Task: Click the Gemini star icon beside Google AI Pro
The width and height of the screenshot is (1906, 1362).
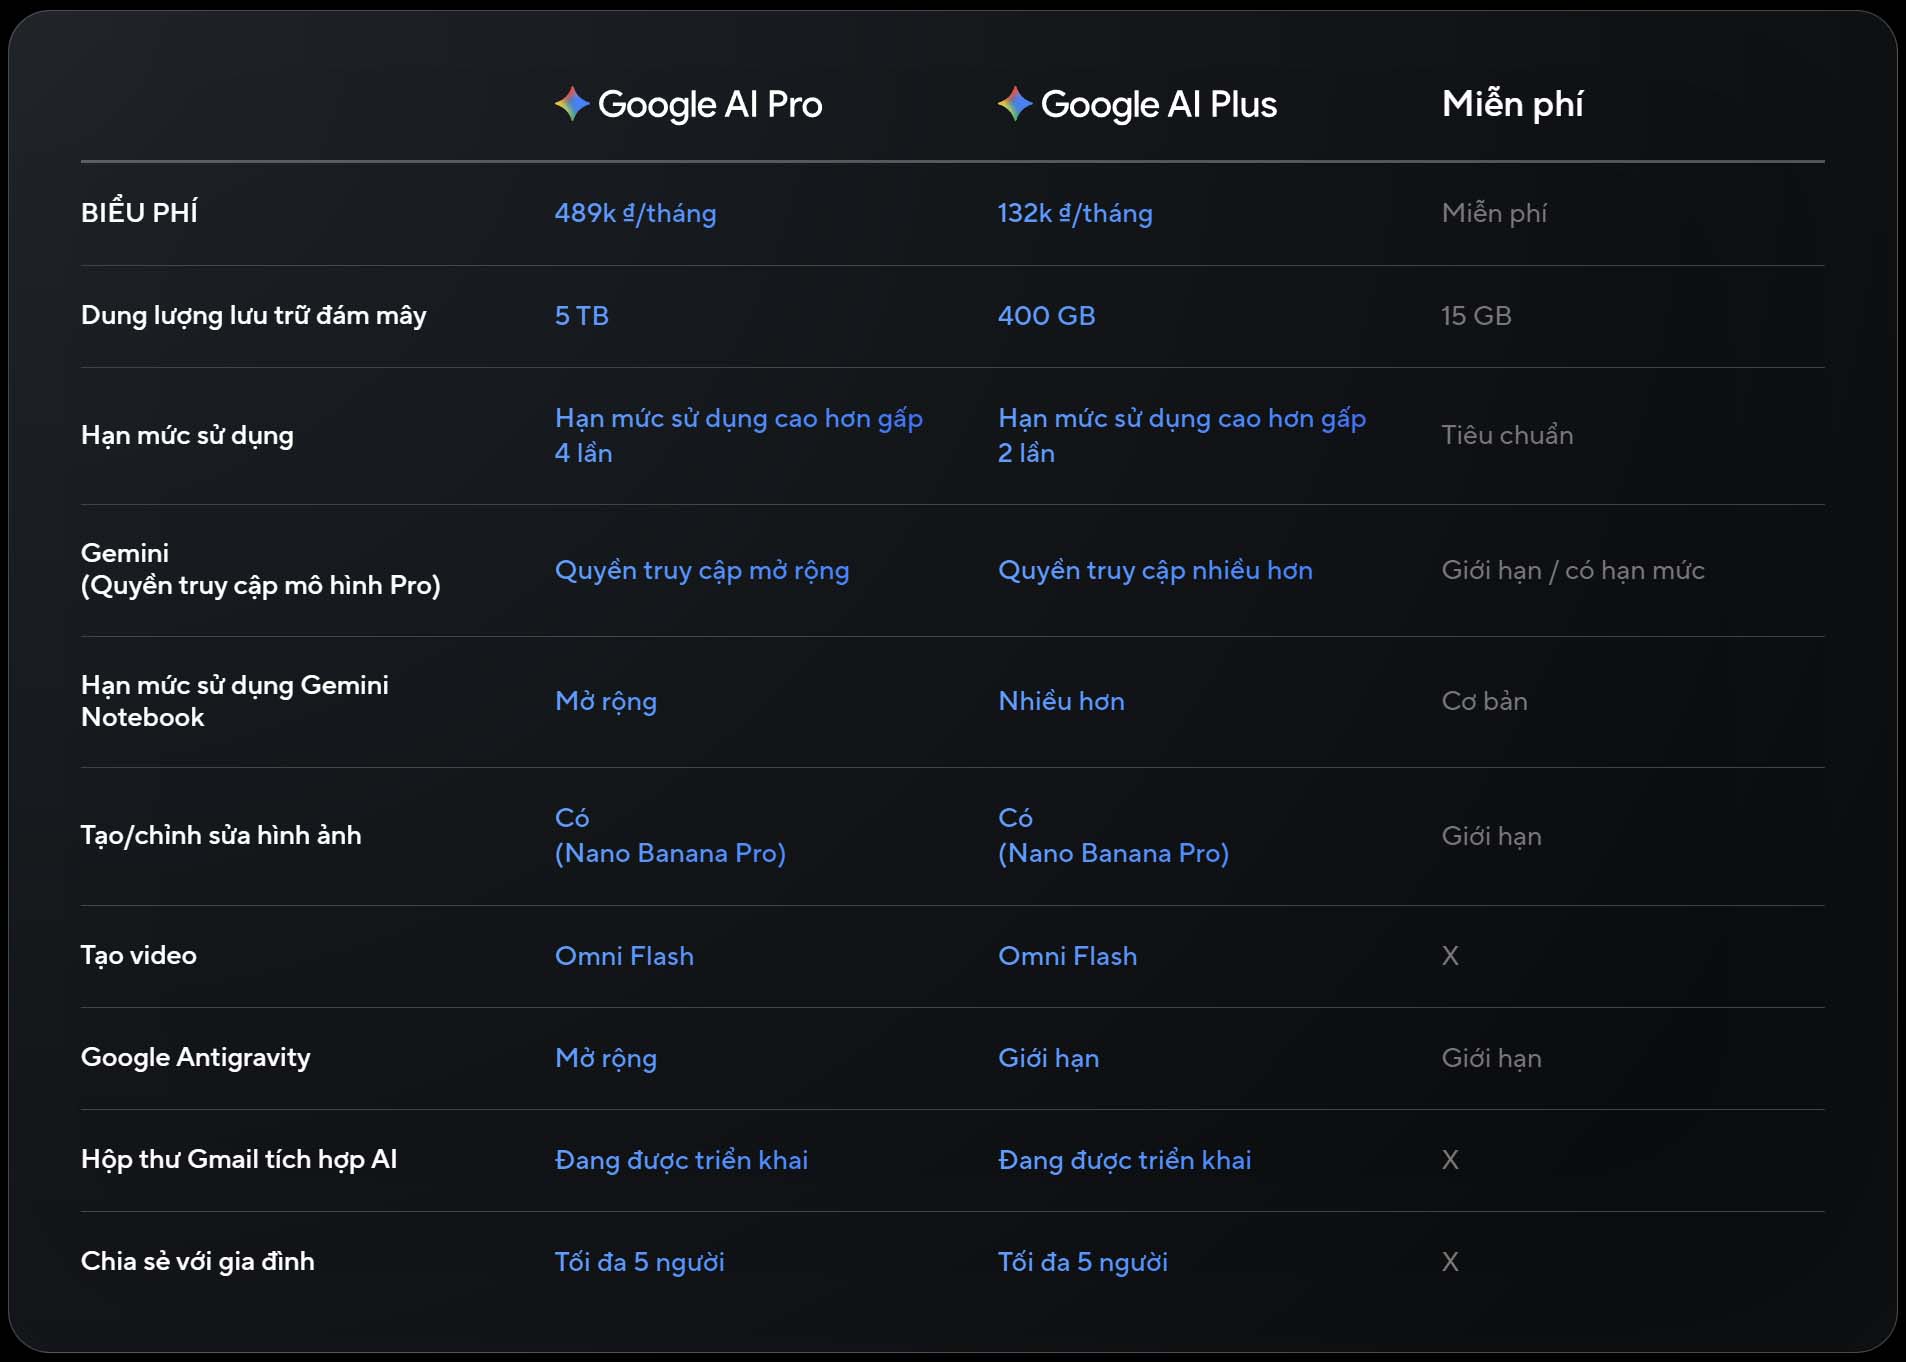Action: 572,104
